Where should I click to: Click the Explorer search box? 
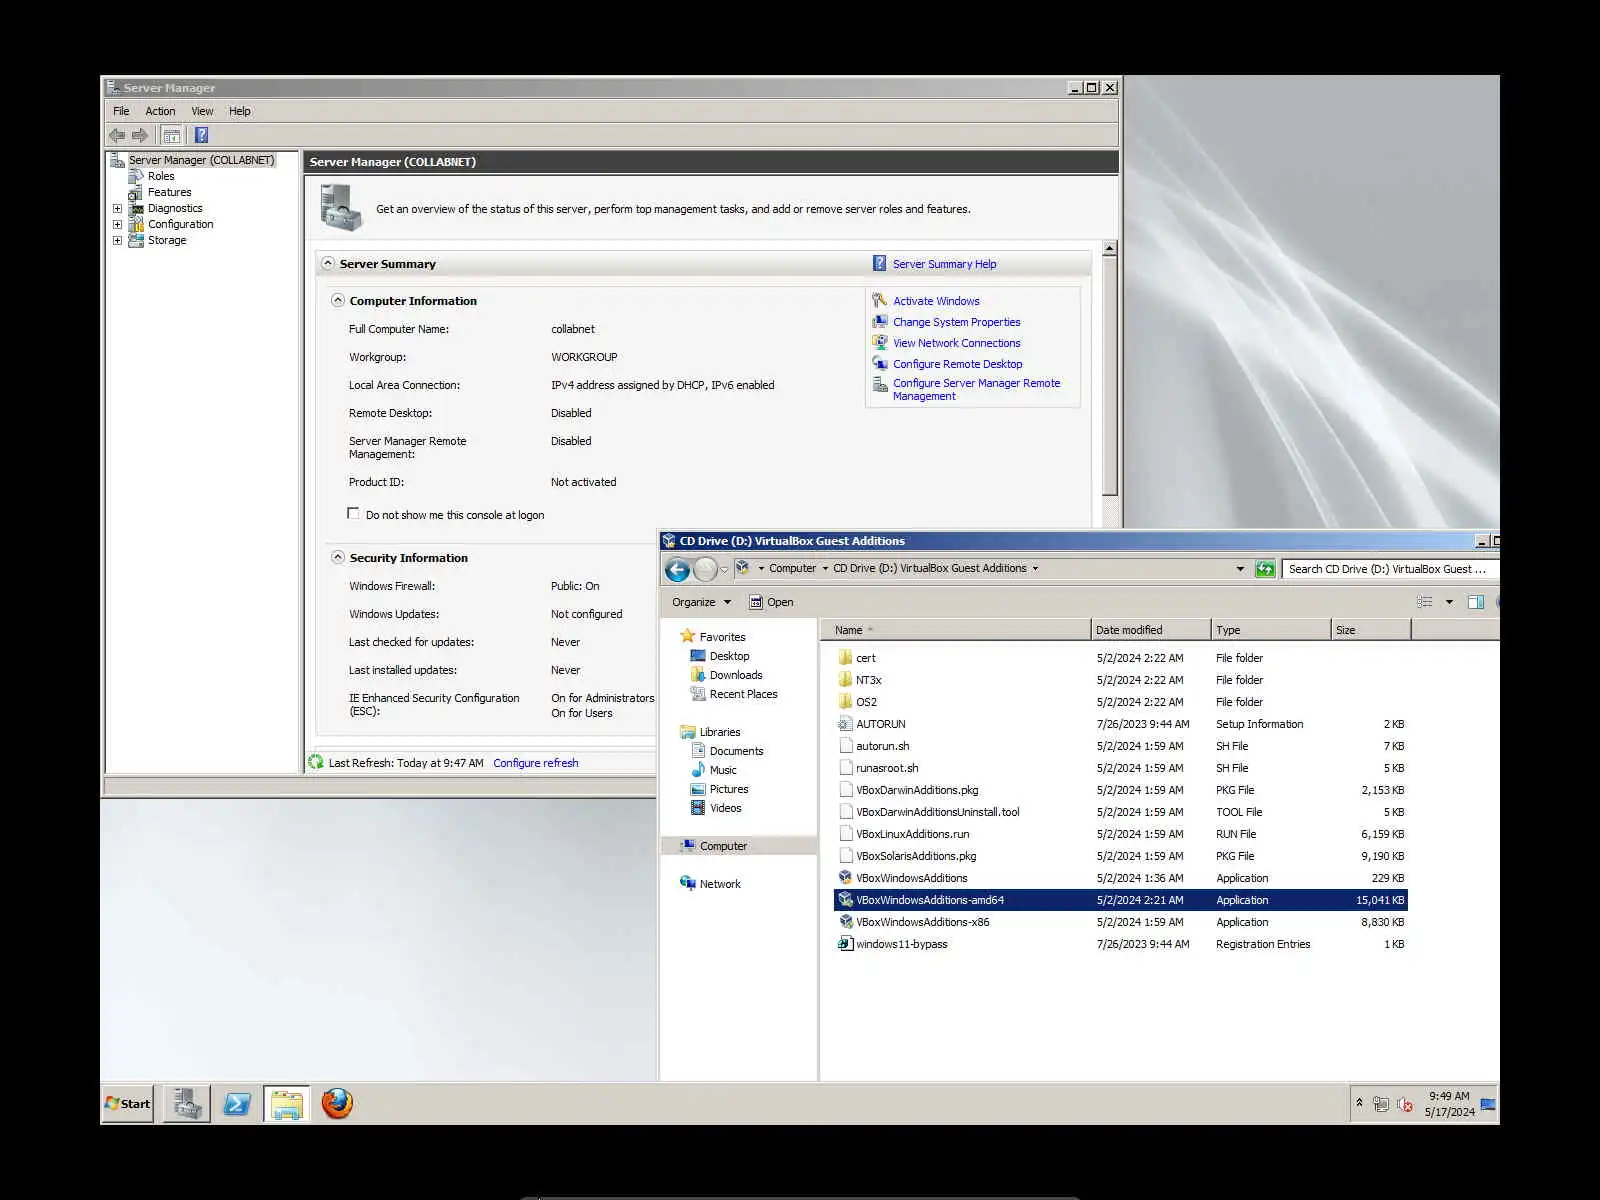coord(1389,569)
